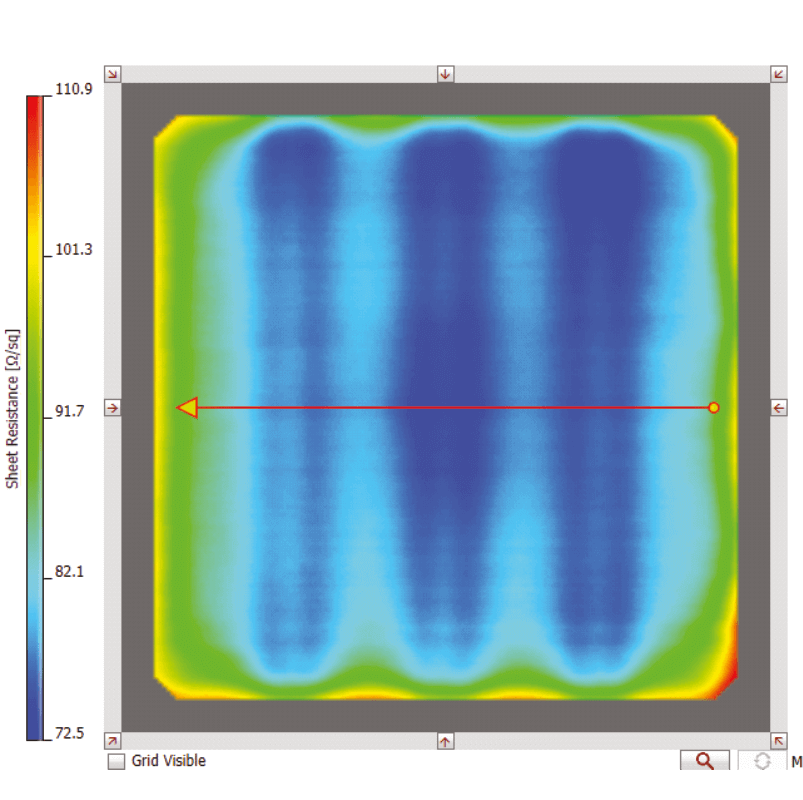
Task: Click the left-edge right-arrow button
Action: pyautogui.click(x=113, y=408)
